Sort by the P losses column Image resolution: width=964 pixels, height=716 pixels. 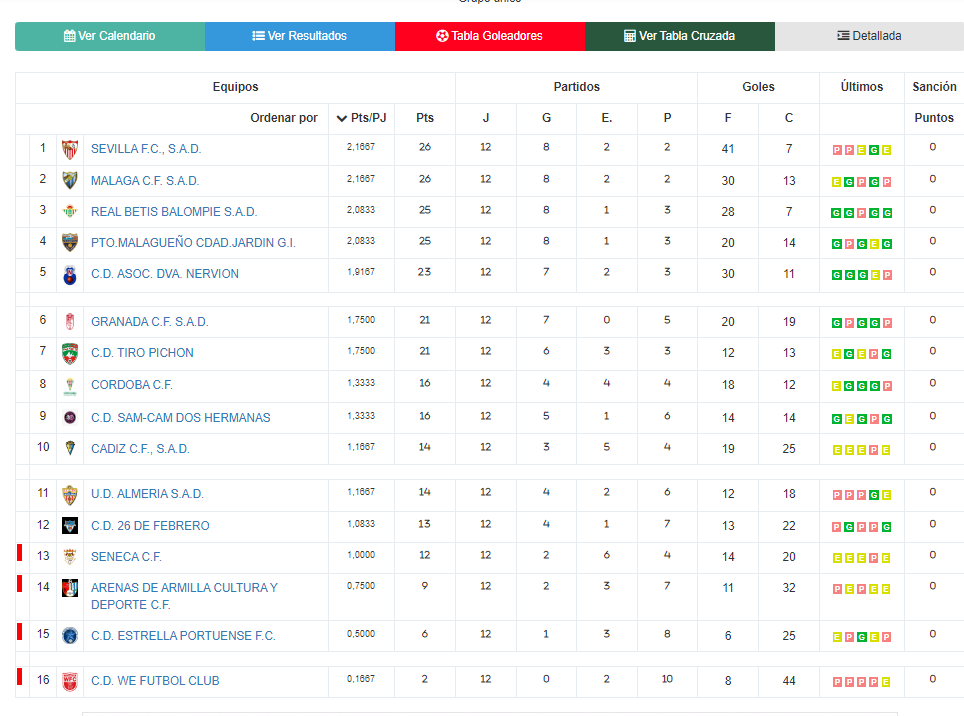(x=668, y=118)
